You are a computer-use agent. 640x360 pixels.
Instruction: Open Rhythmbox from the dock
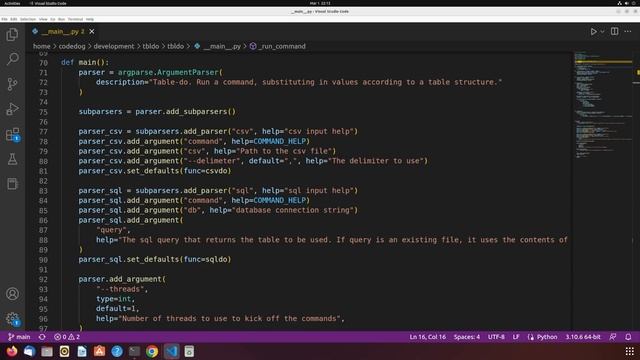click(64, 351)
